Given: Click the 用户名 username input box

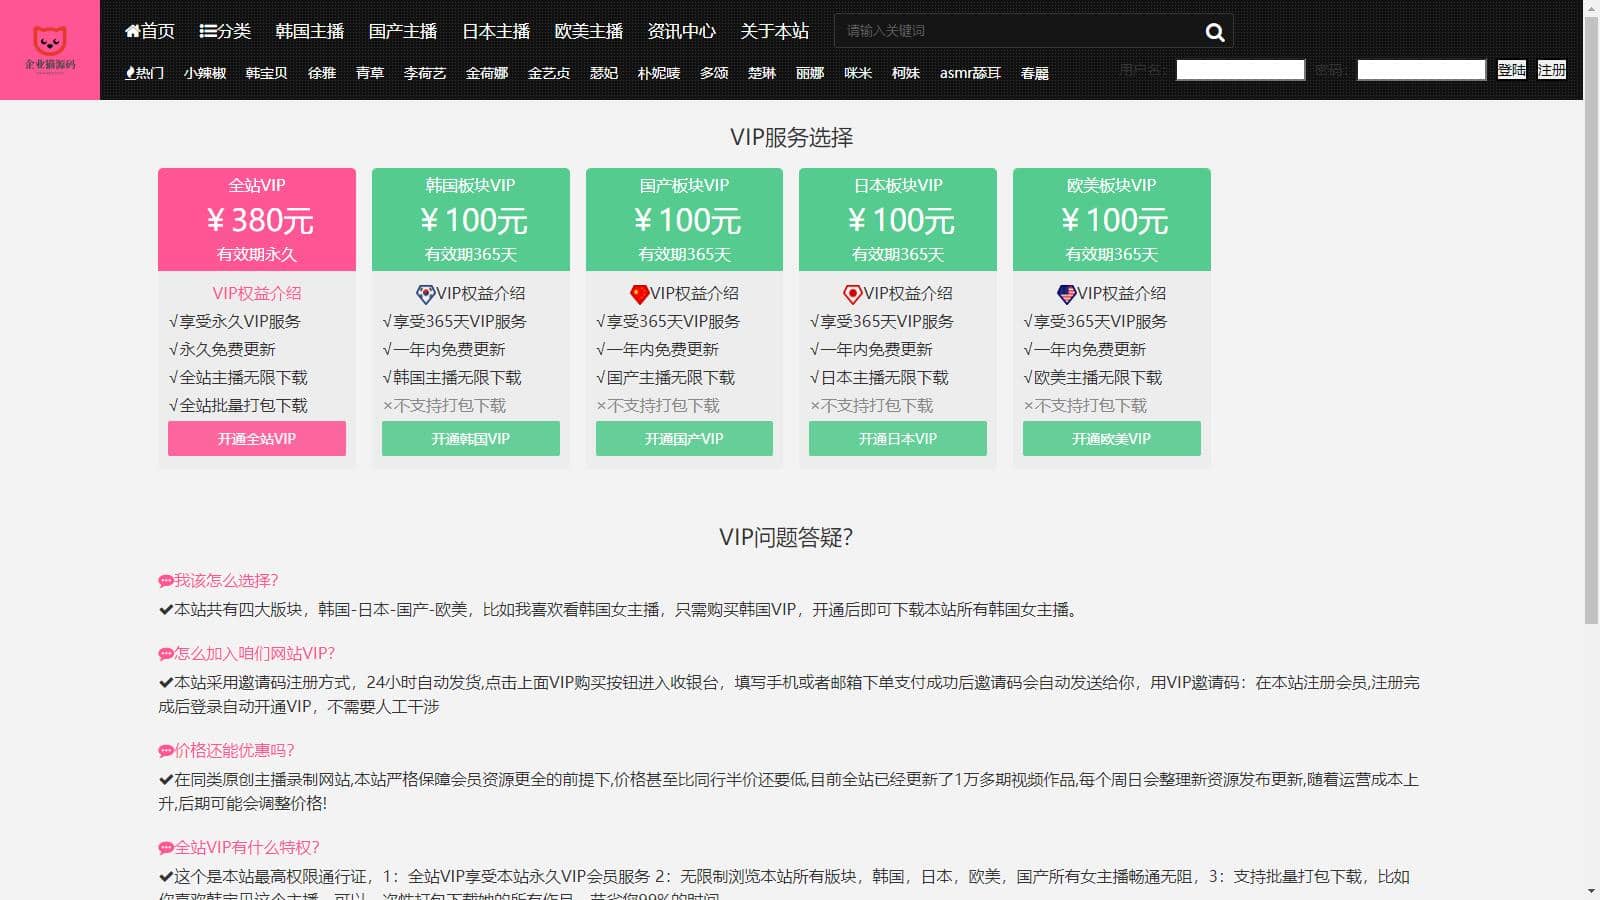Looking at the screenshot, I should (1240, 70).
